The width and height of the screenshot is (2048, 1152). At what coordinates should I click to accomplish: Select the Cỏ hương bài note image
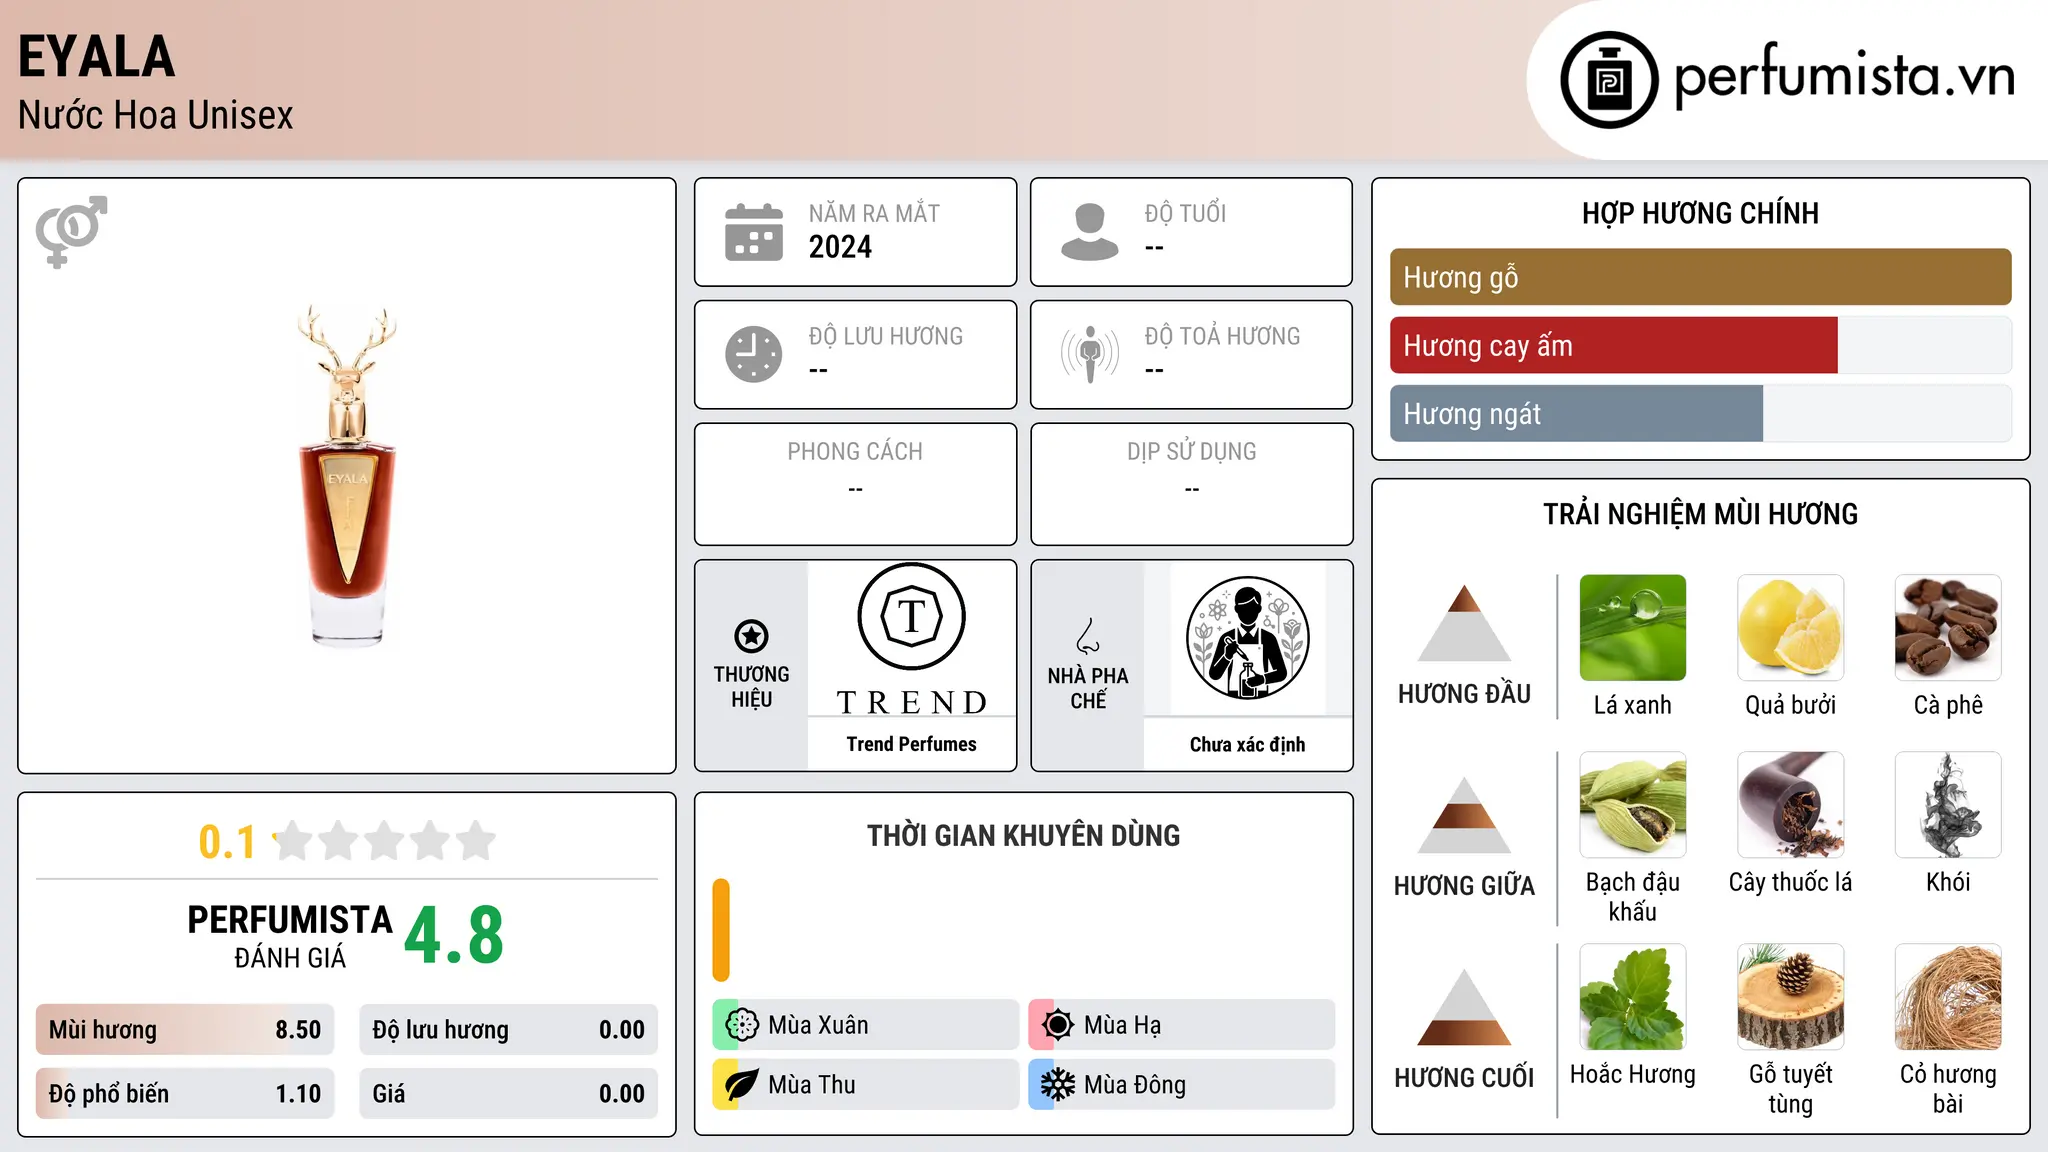(x=1948, y=997)
